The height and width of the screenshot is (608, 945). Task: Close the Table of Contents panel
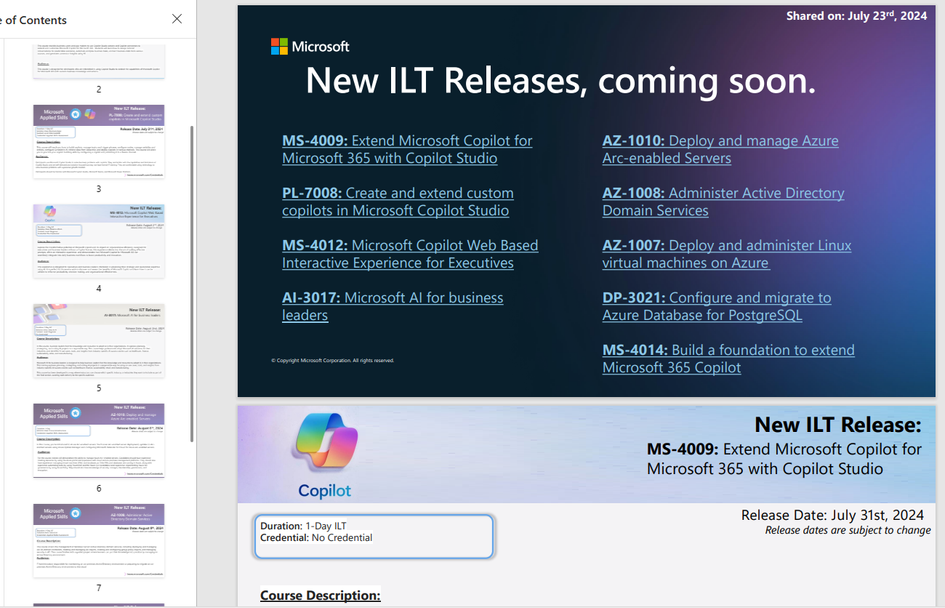click(x=177, y=19)
